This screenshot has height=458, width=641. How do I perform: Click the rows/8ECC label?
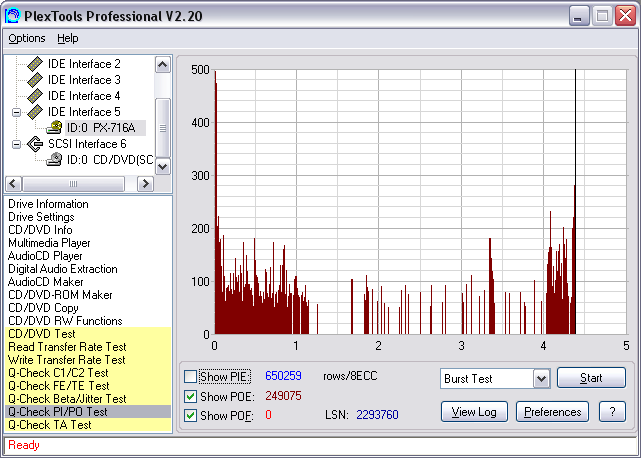click(x=350, y=376)
